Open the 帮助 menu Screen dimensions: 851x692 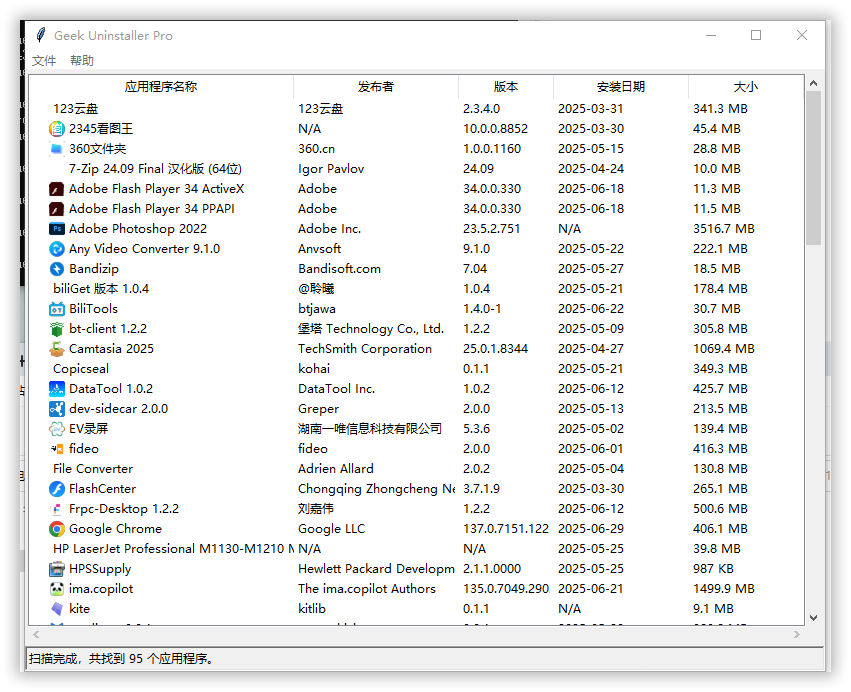coord(82,60)
